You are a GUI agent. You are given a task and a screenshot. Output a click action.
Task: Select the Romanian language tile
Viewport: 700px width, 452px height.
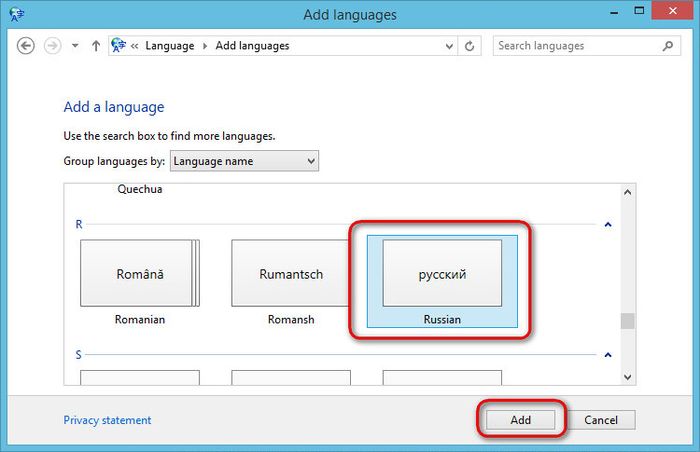pos(140,273)
